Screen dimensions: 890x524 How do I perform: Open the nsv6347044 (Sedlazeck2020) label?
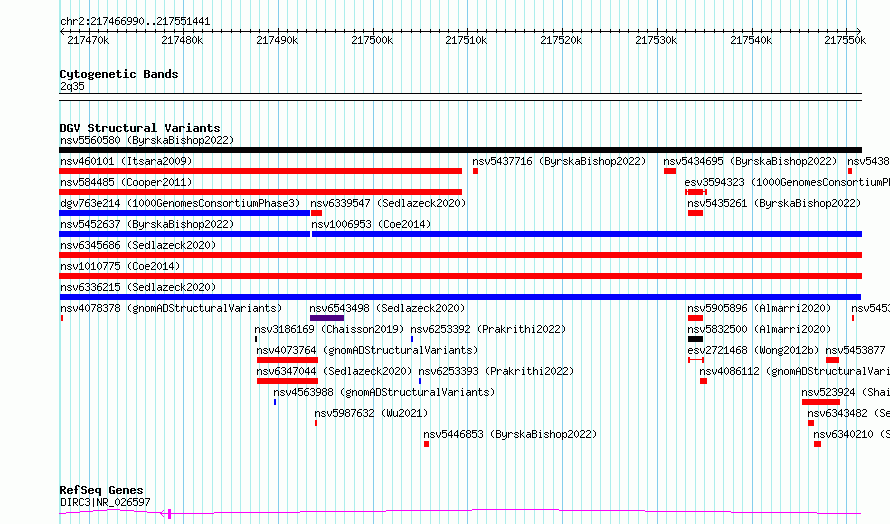coord(334,371)
